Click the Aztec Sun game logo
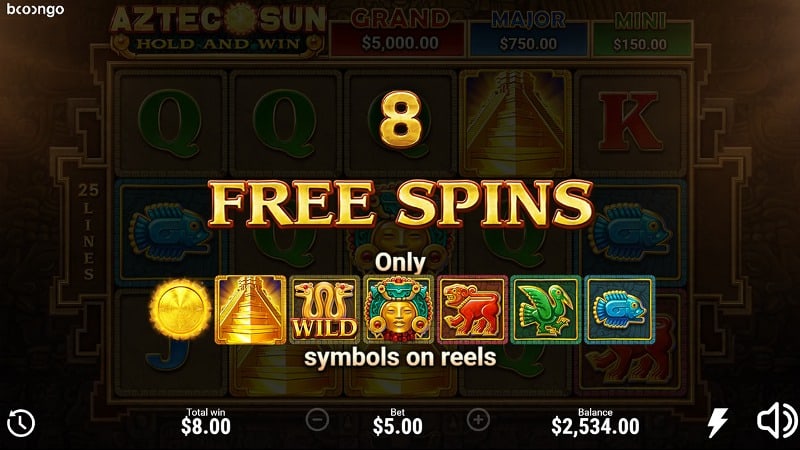Screen dimensions: 800x450 tap(218, 31)
